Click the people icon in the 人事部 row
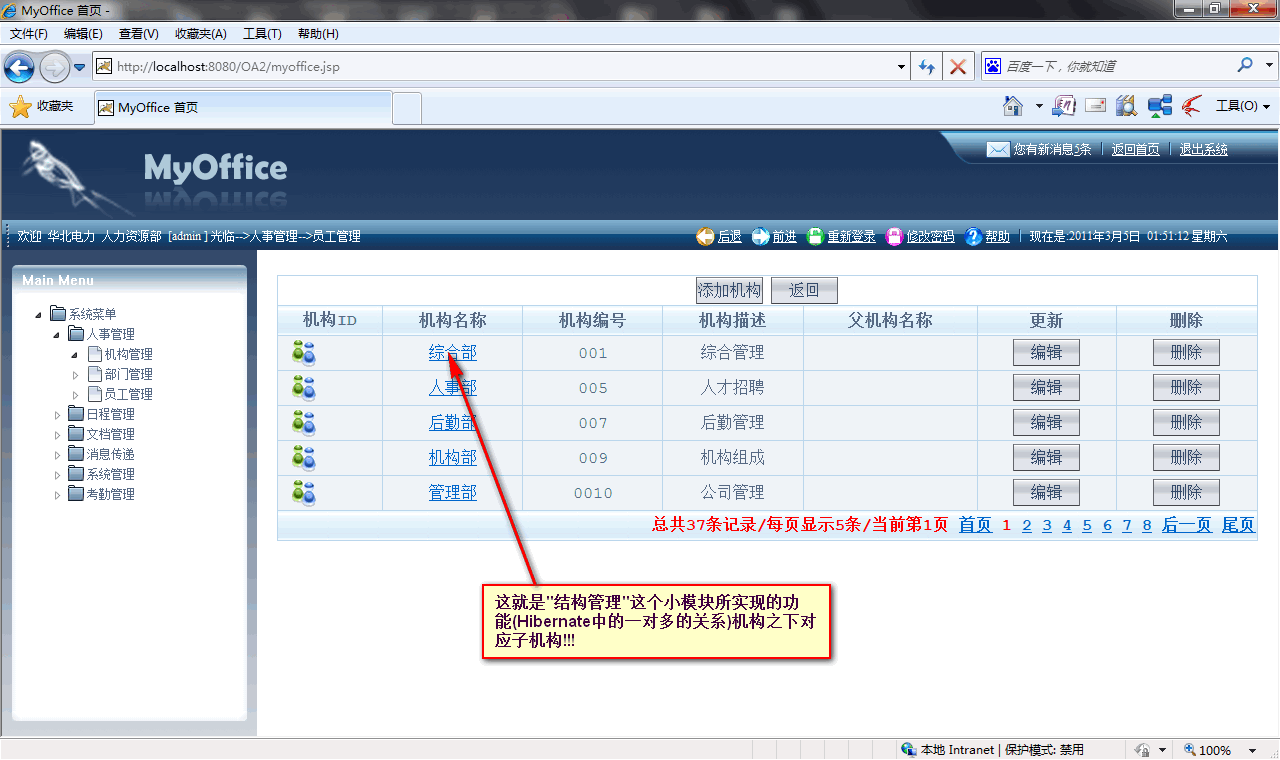 tap(304, 388)
